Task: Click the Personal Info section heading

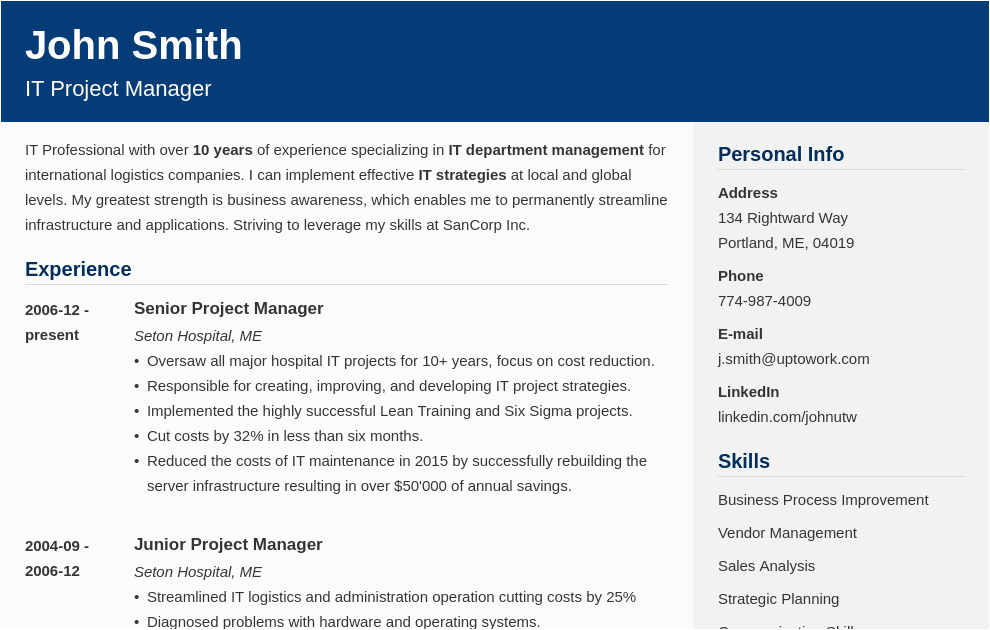Action: [x=781, y=154]
